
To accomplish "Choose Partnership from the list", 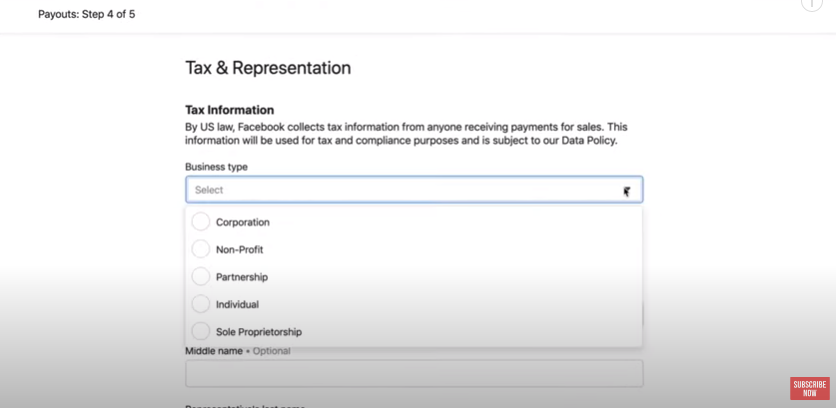I will tap(242, 277).
